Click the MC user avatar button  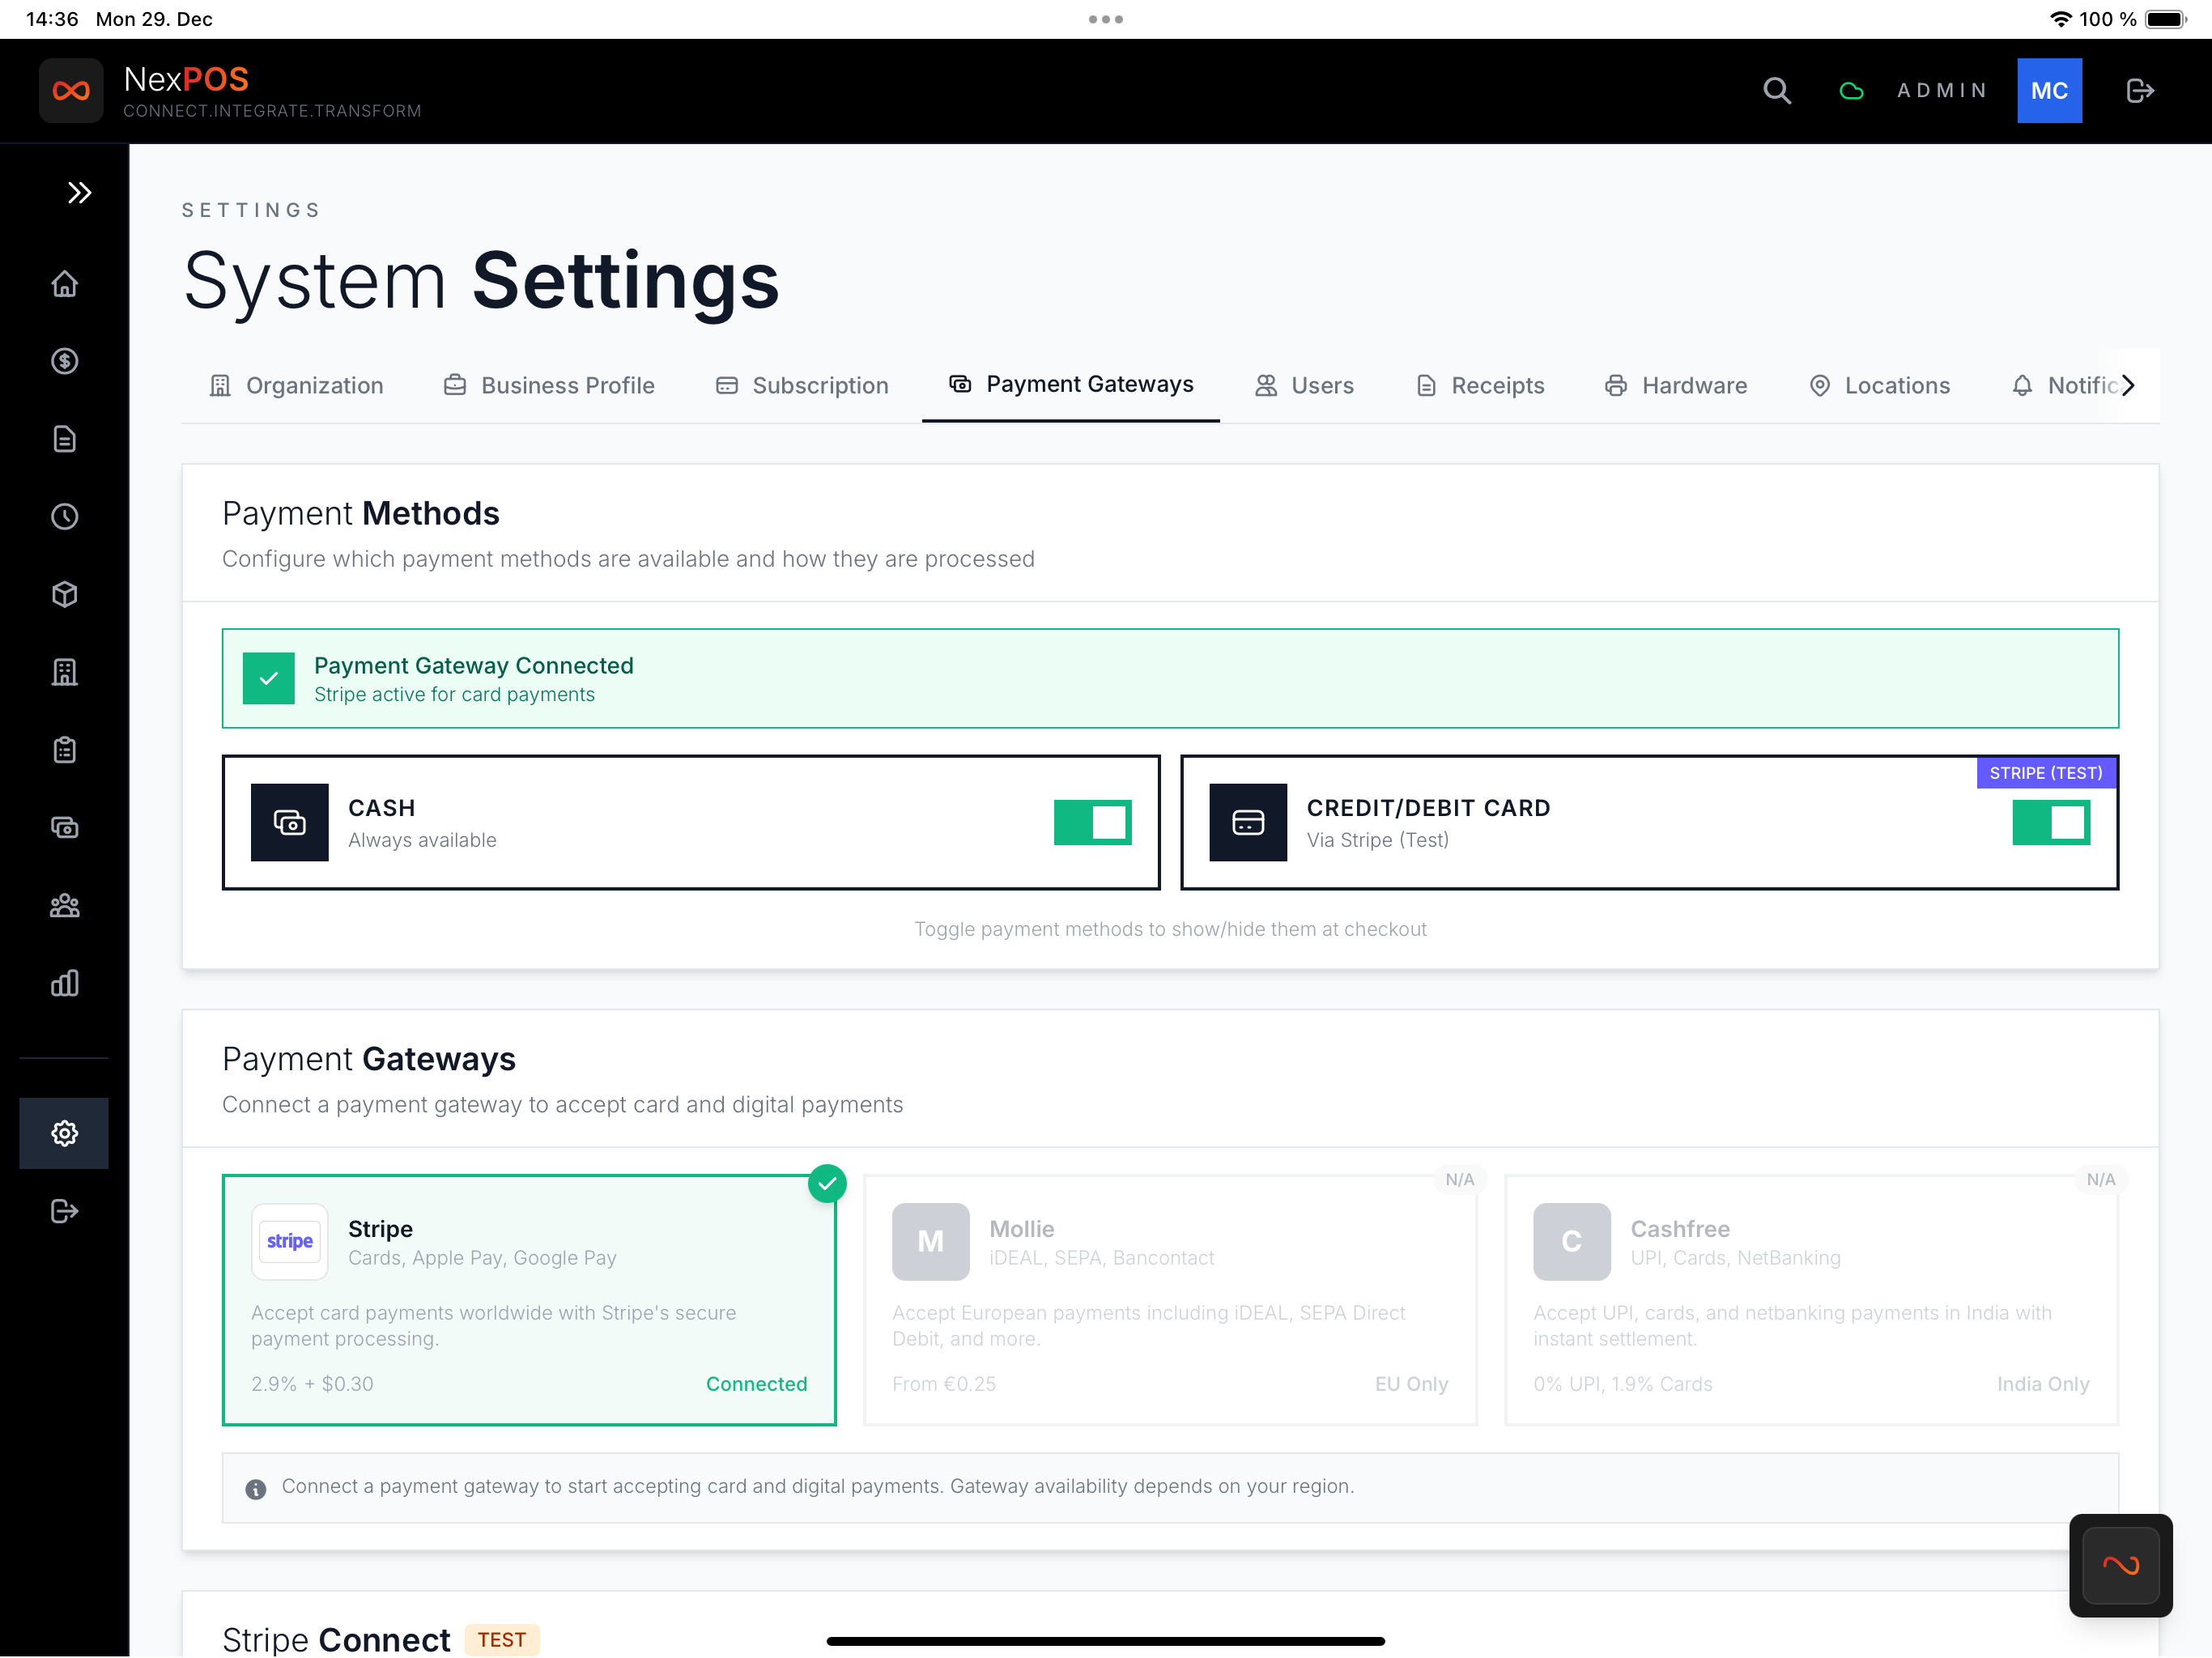point(2048,91)
